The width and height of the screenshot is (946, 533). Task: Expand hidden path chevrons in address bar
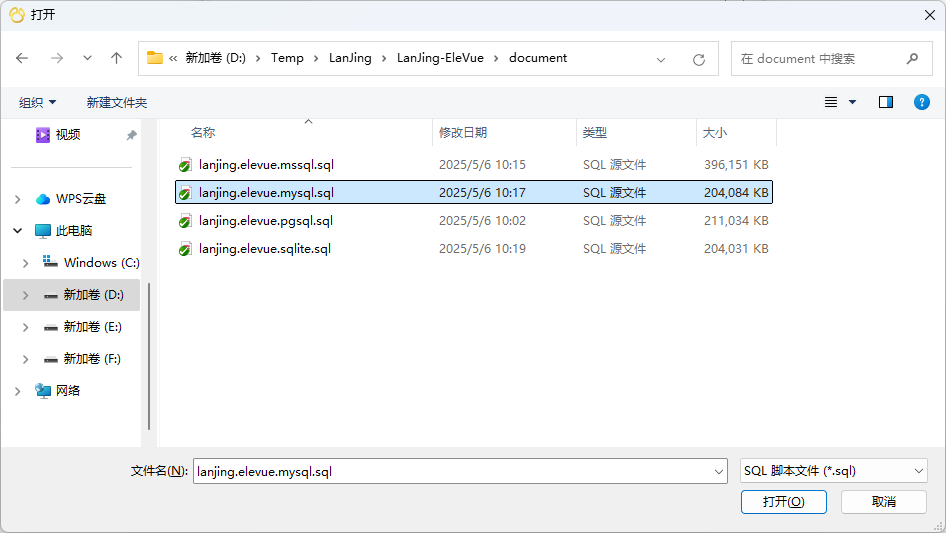pyautogui.click(x=173, y=59)
